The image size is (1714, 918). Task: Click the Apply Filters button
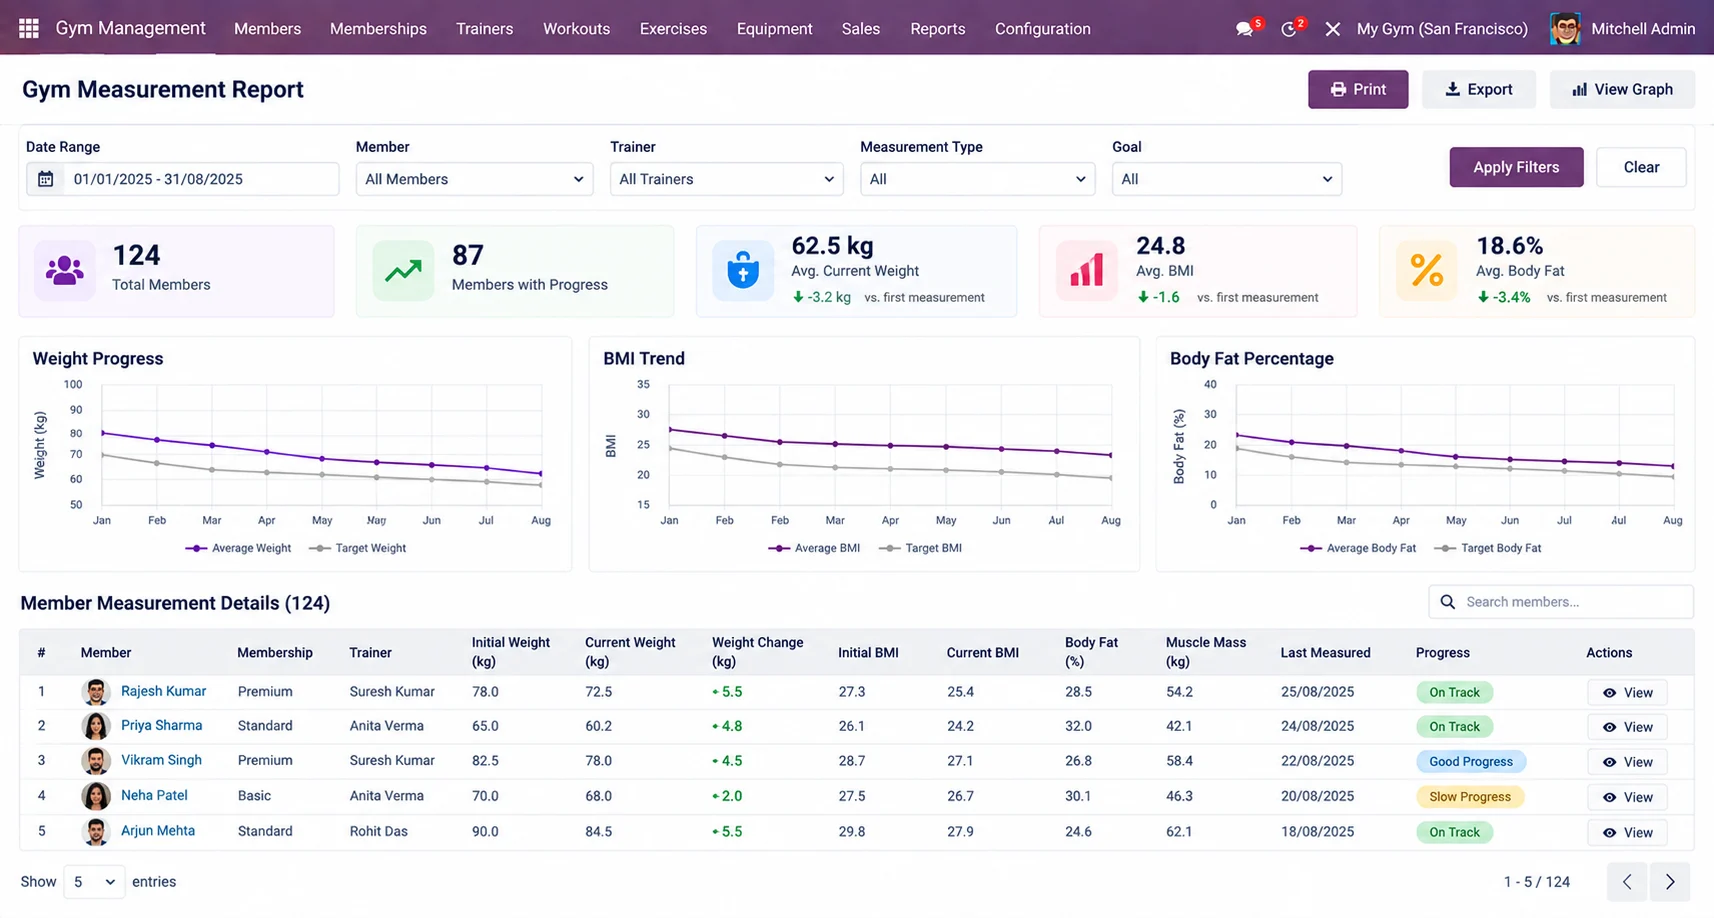1516,167
